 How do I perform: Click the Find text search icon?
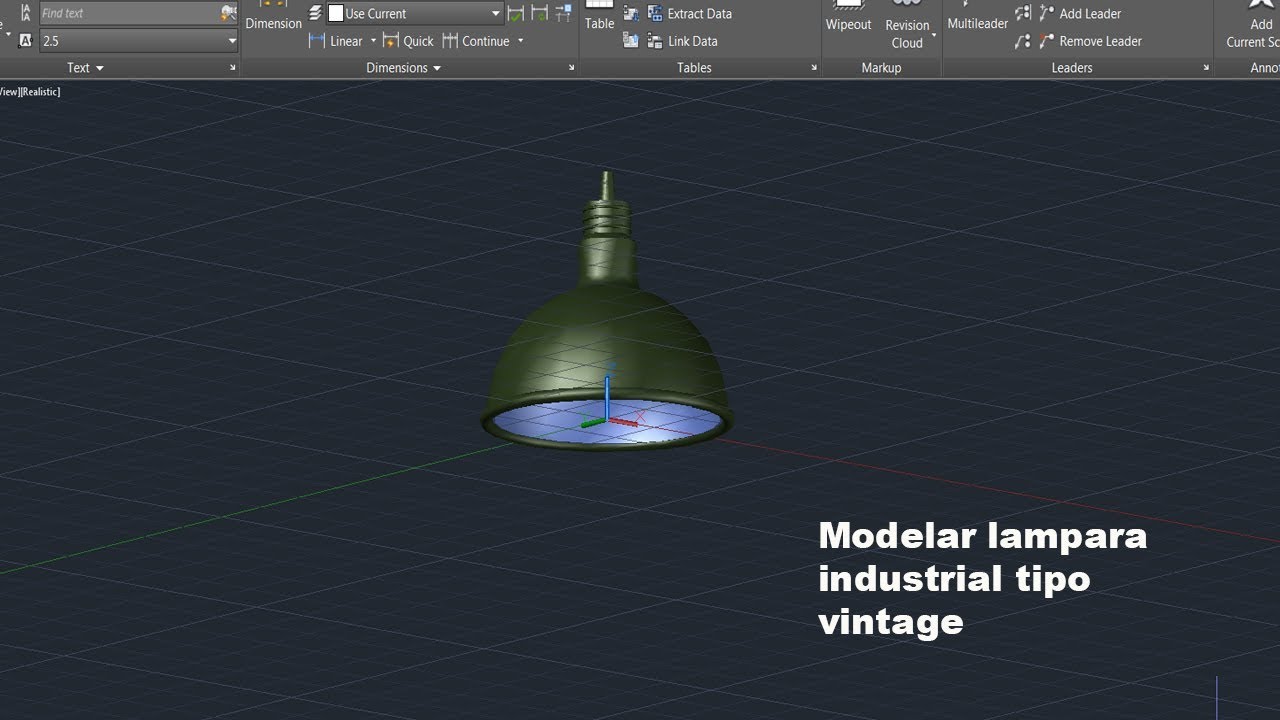(x=229, y=13)
